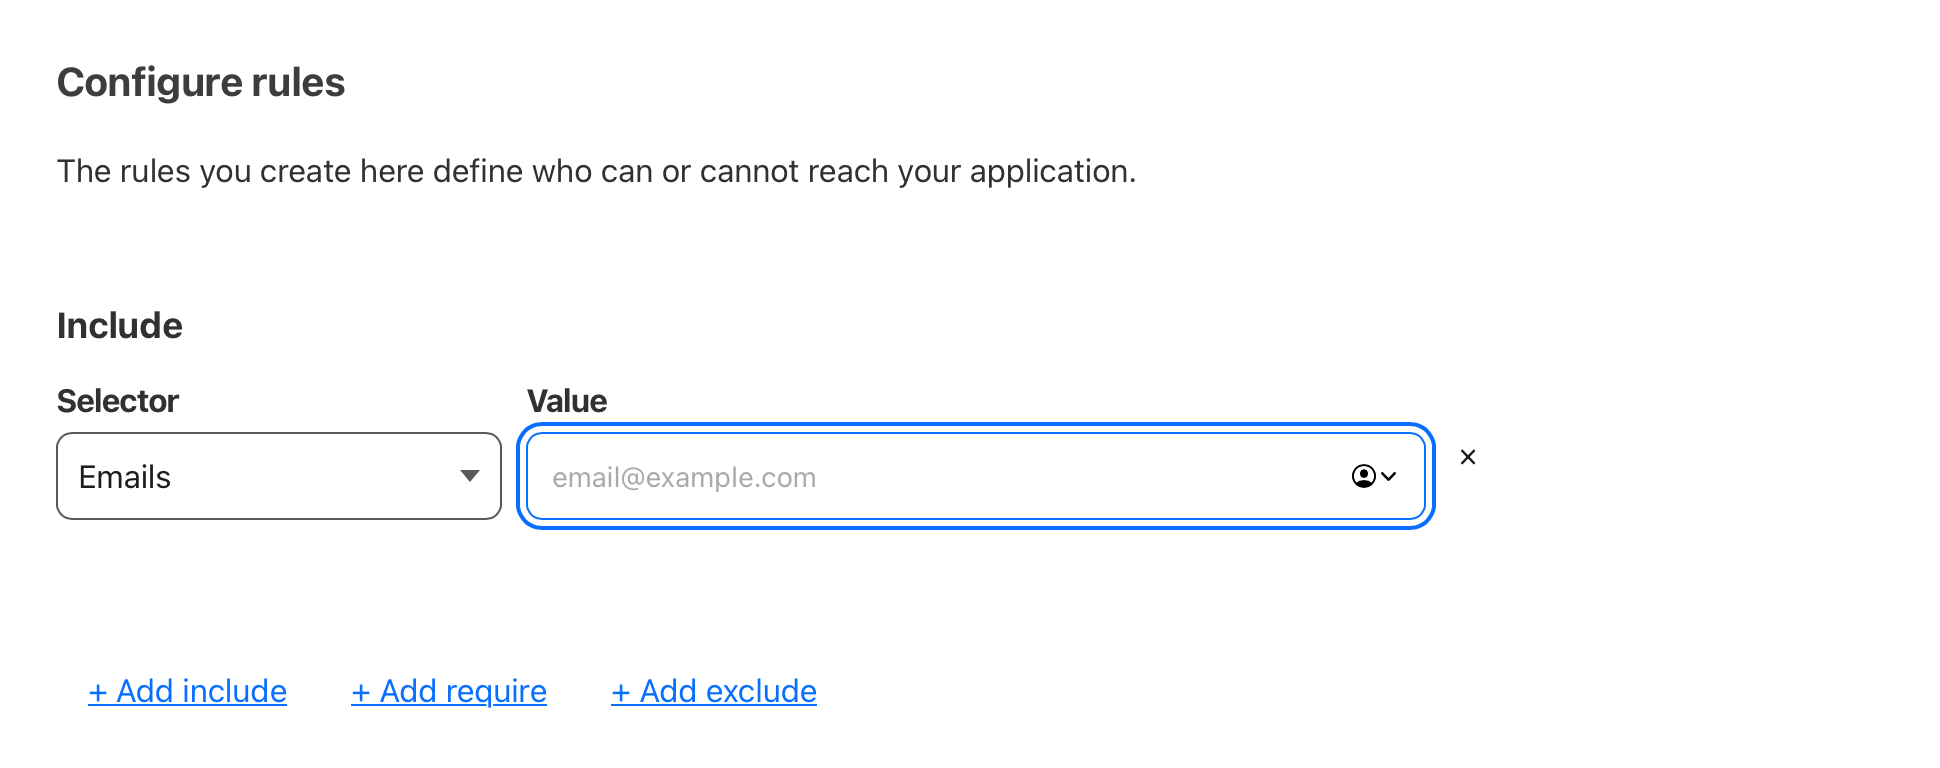The width and height of the screenshot is (1940, 768).
Task: Click the Selector field label
Action: point(118,401)
